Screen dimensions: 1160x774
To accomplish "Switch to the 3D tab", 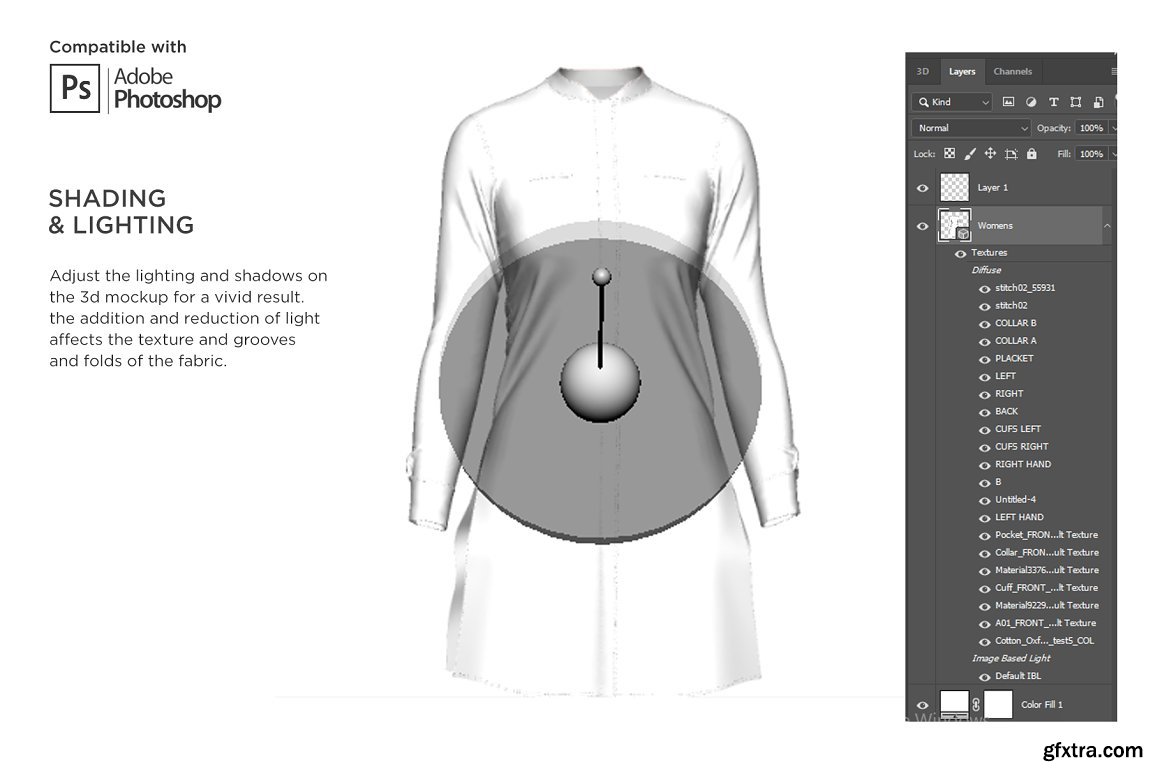I will (x=922, y=72).
